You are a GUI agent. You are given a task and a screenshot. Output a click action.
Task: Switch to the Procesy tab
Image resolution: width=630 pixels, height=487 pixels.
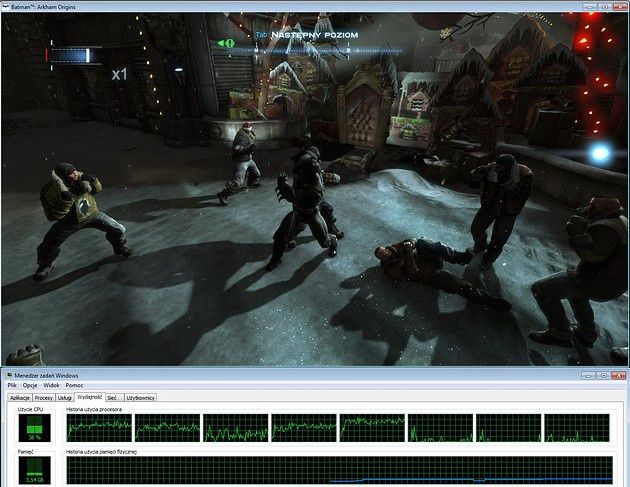click(x=44, y=398)
